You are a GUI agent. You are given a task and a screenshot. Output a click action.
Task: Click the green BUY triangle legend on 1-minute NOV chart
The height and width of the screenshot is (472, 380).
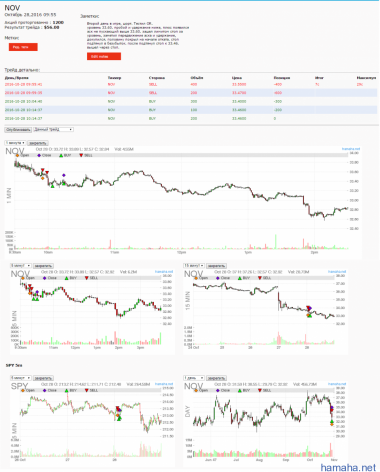click(61, 155)
